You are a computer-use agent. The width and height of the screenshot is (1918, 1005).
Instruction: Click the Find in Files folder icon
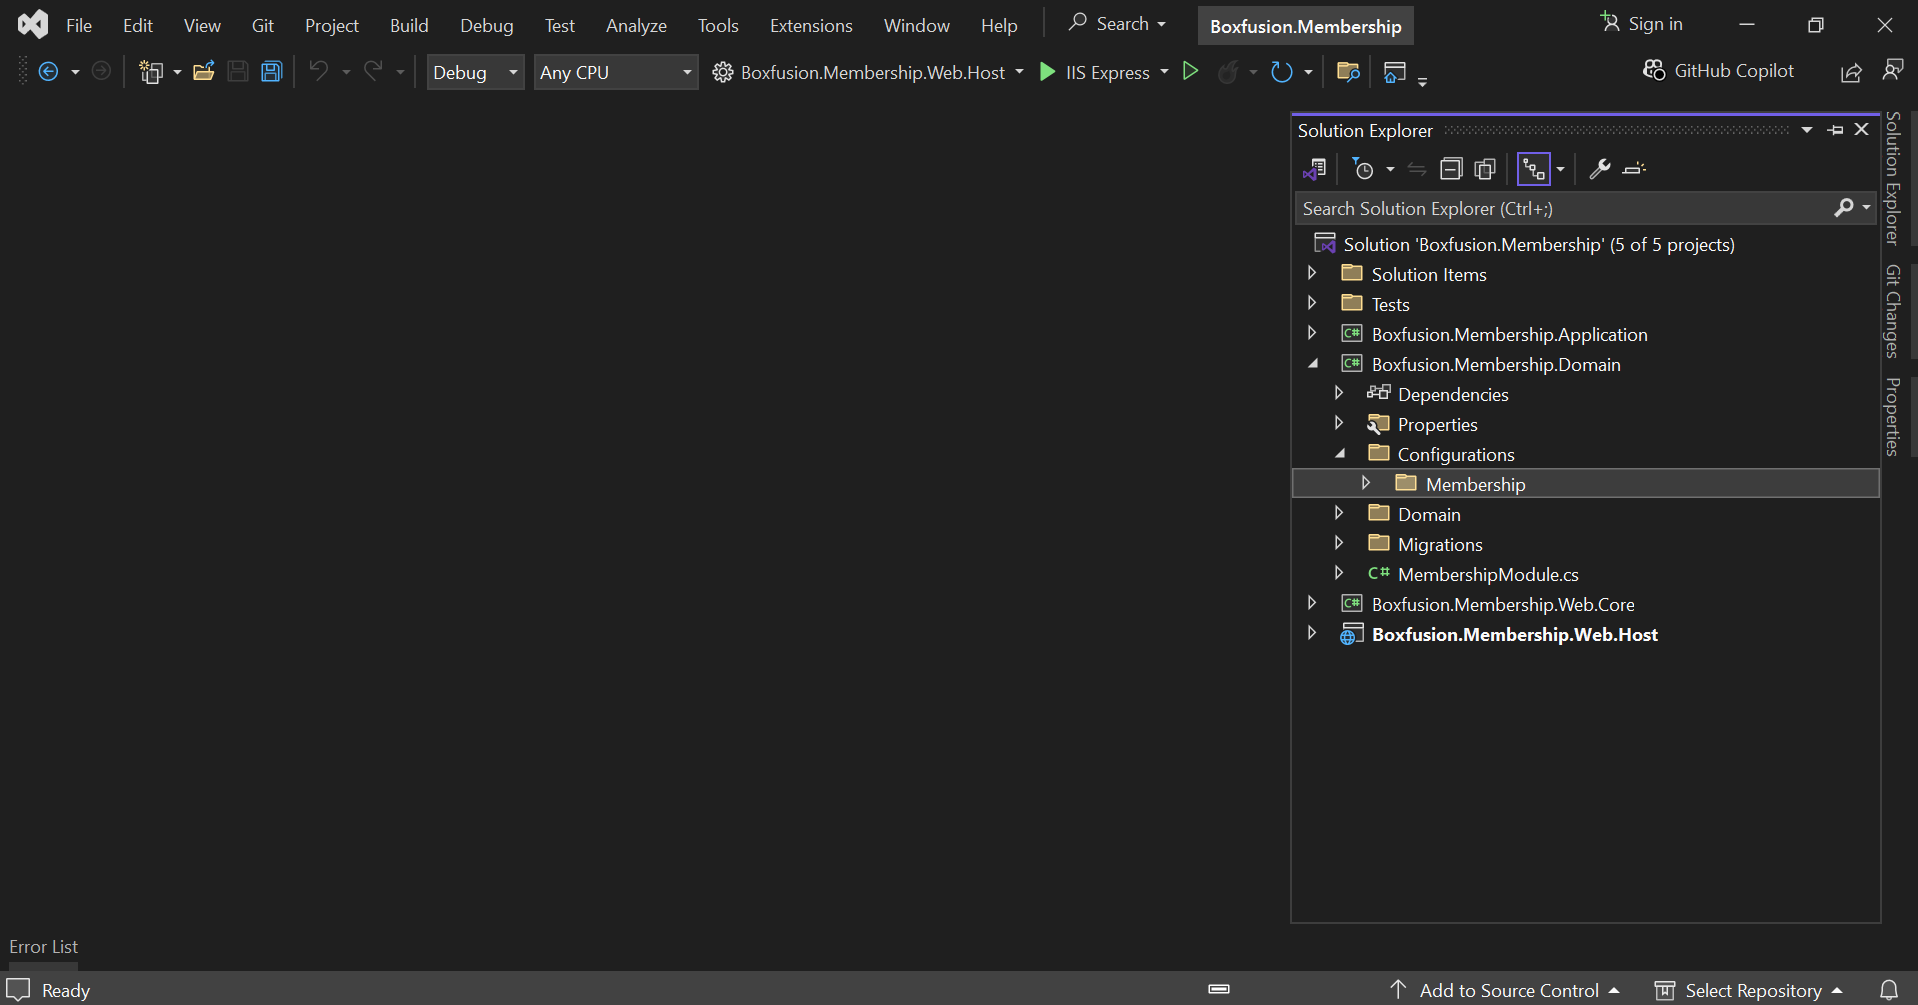(x=1348, y=71)
